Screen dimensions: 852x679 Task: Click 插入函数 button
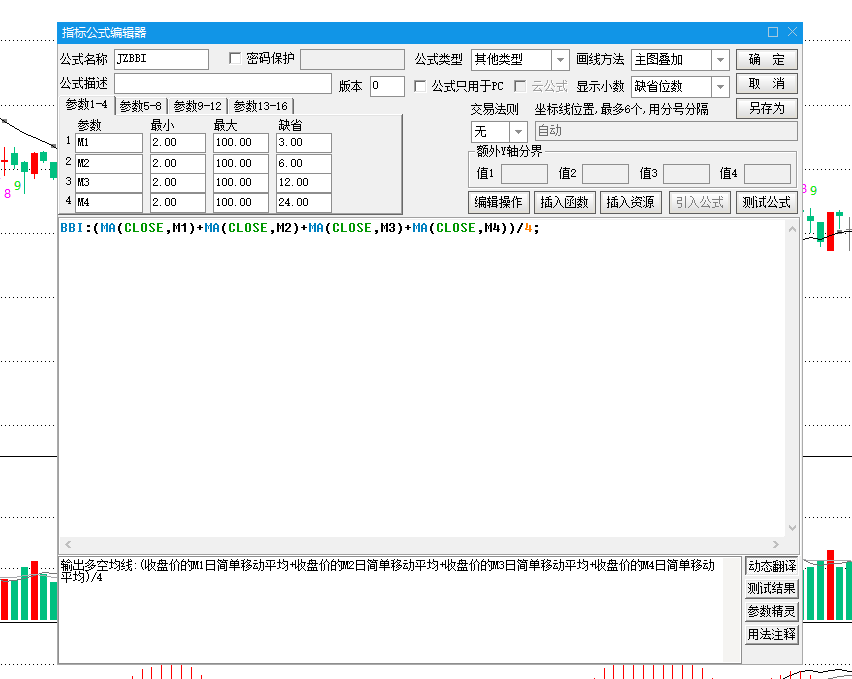pyautogui.click(x=565, y=202)
